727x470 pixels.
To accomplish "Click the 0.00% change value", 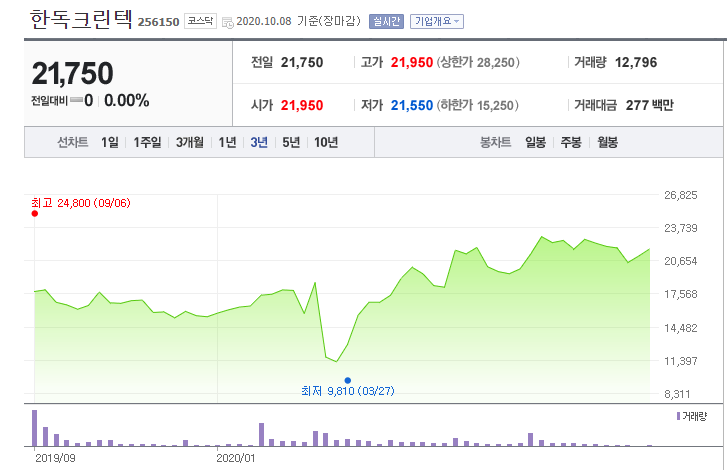I will click(127, 100).
